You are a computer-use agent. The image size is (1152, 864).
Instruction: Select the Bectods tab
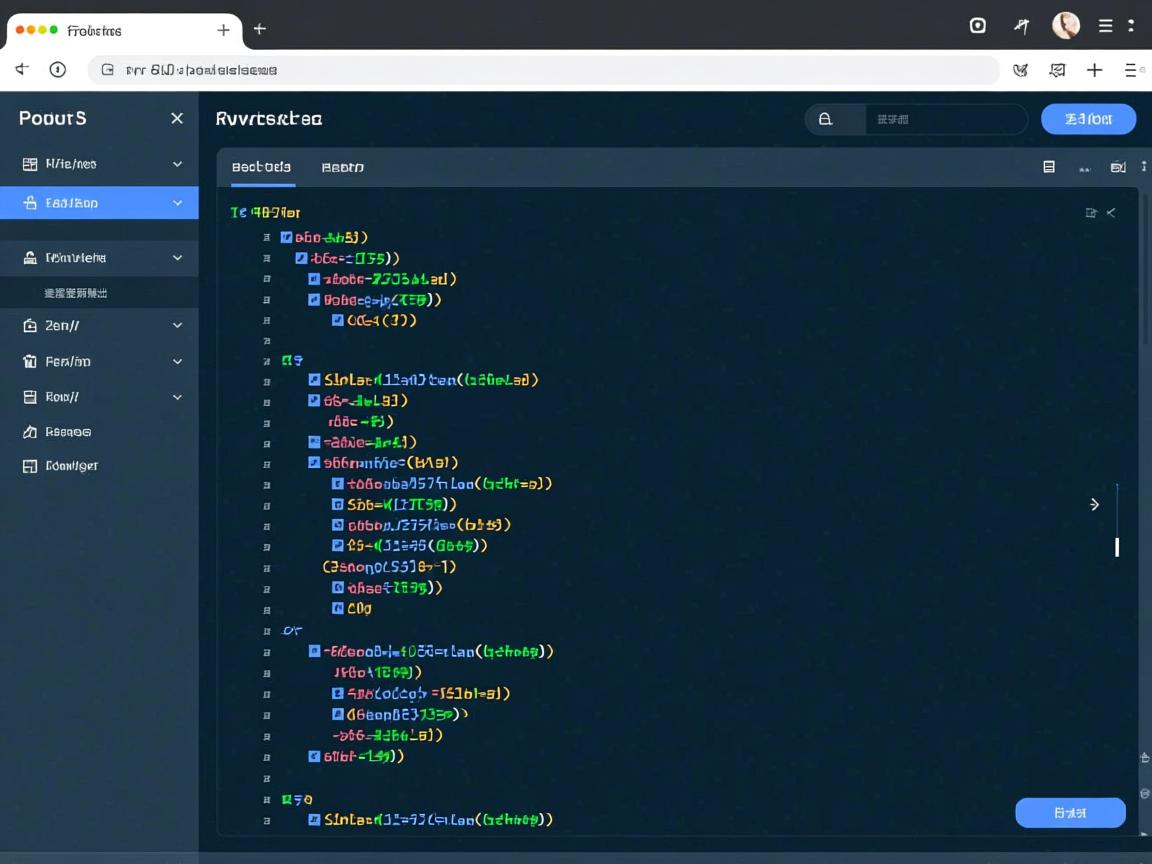pyautogui.click(x=261, y=167)
